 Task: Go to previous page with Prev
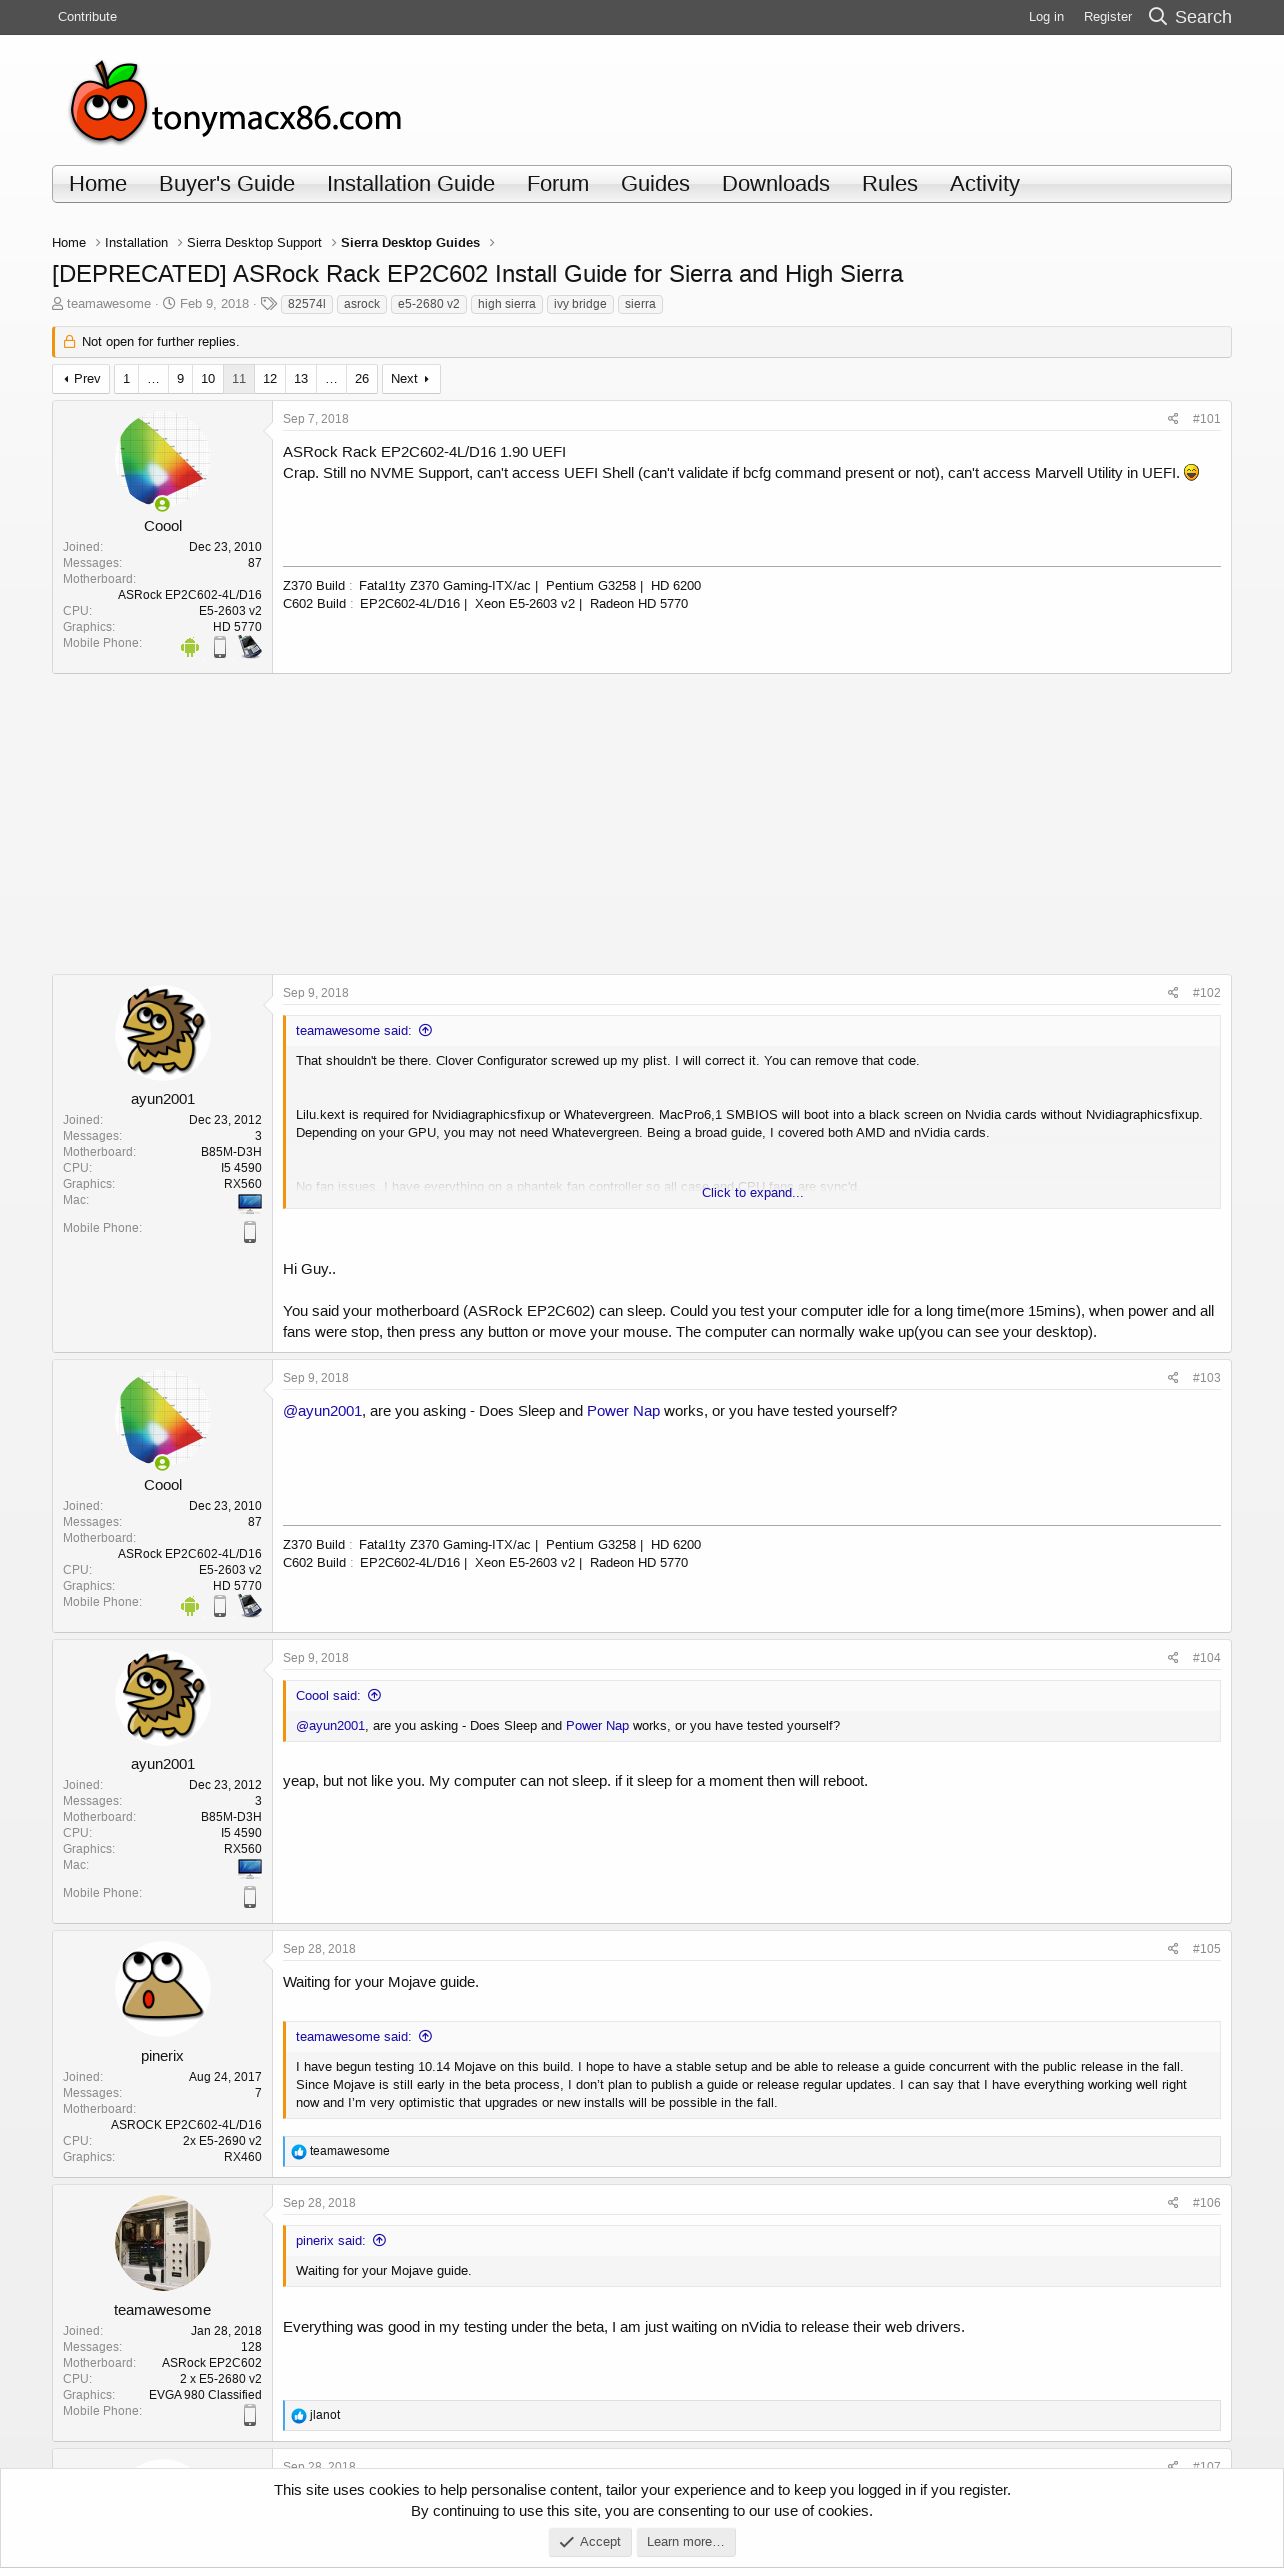click(81, 379)
